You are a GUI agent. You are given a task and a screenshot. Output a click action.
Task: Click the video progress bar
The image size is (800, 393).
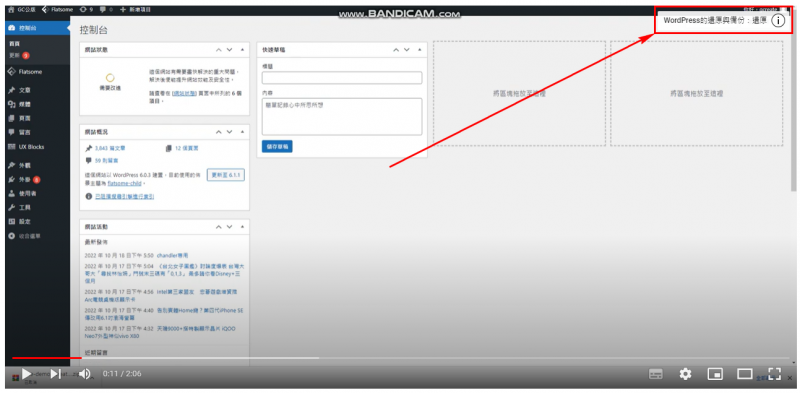click(x=401, y=358)
